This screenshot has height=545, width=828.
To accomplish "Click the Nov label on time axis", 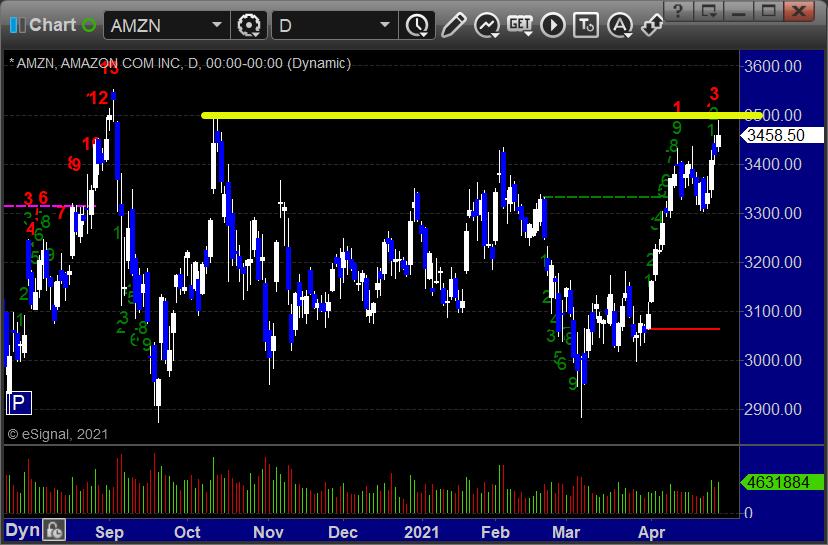I will [268, 532].
